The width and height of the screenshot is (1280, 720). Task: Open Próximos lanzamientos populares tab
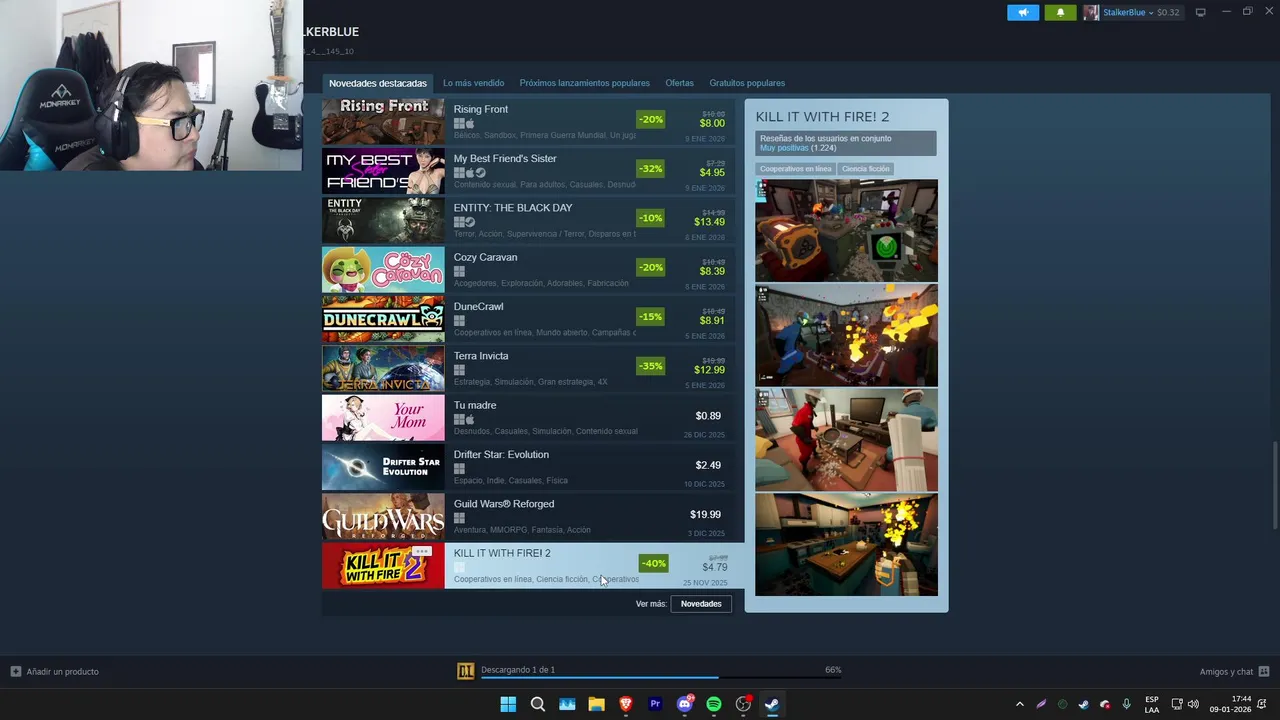584,83
